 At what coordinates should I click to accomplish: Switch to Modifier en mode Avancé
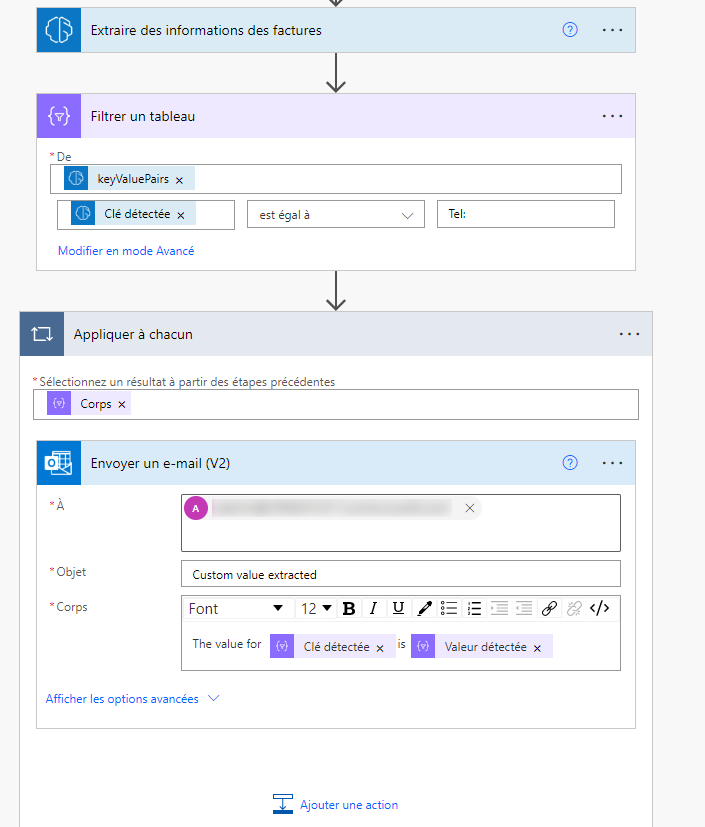126,251
